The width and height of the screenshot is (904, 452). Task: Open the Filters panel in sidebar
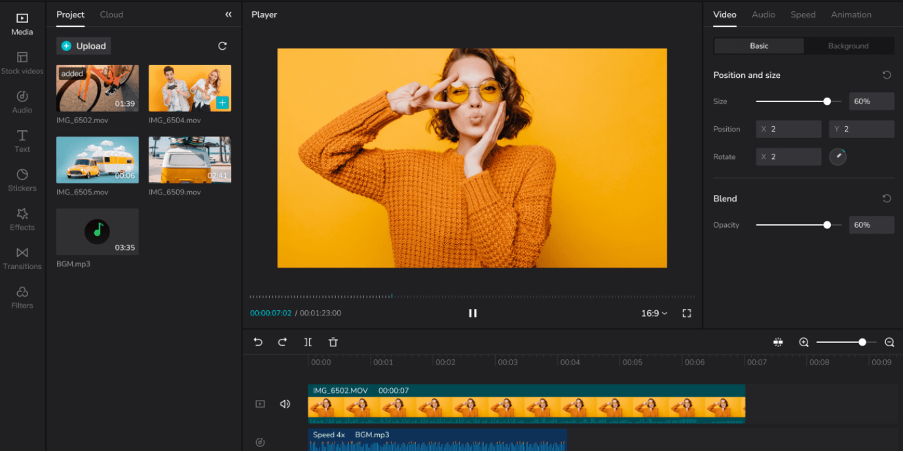22,296
